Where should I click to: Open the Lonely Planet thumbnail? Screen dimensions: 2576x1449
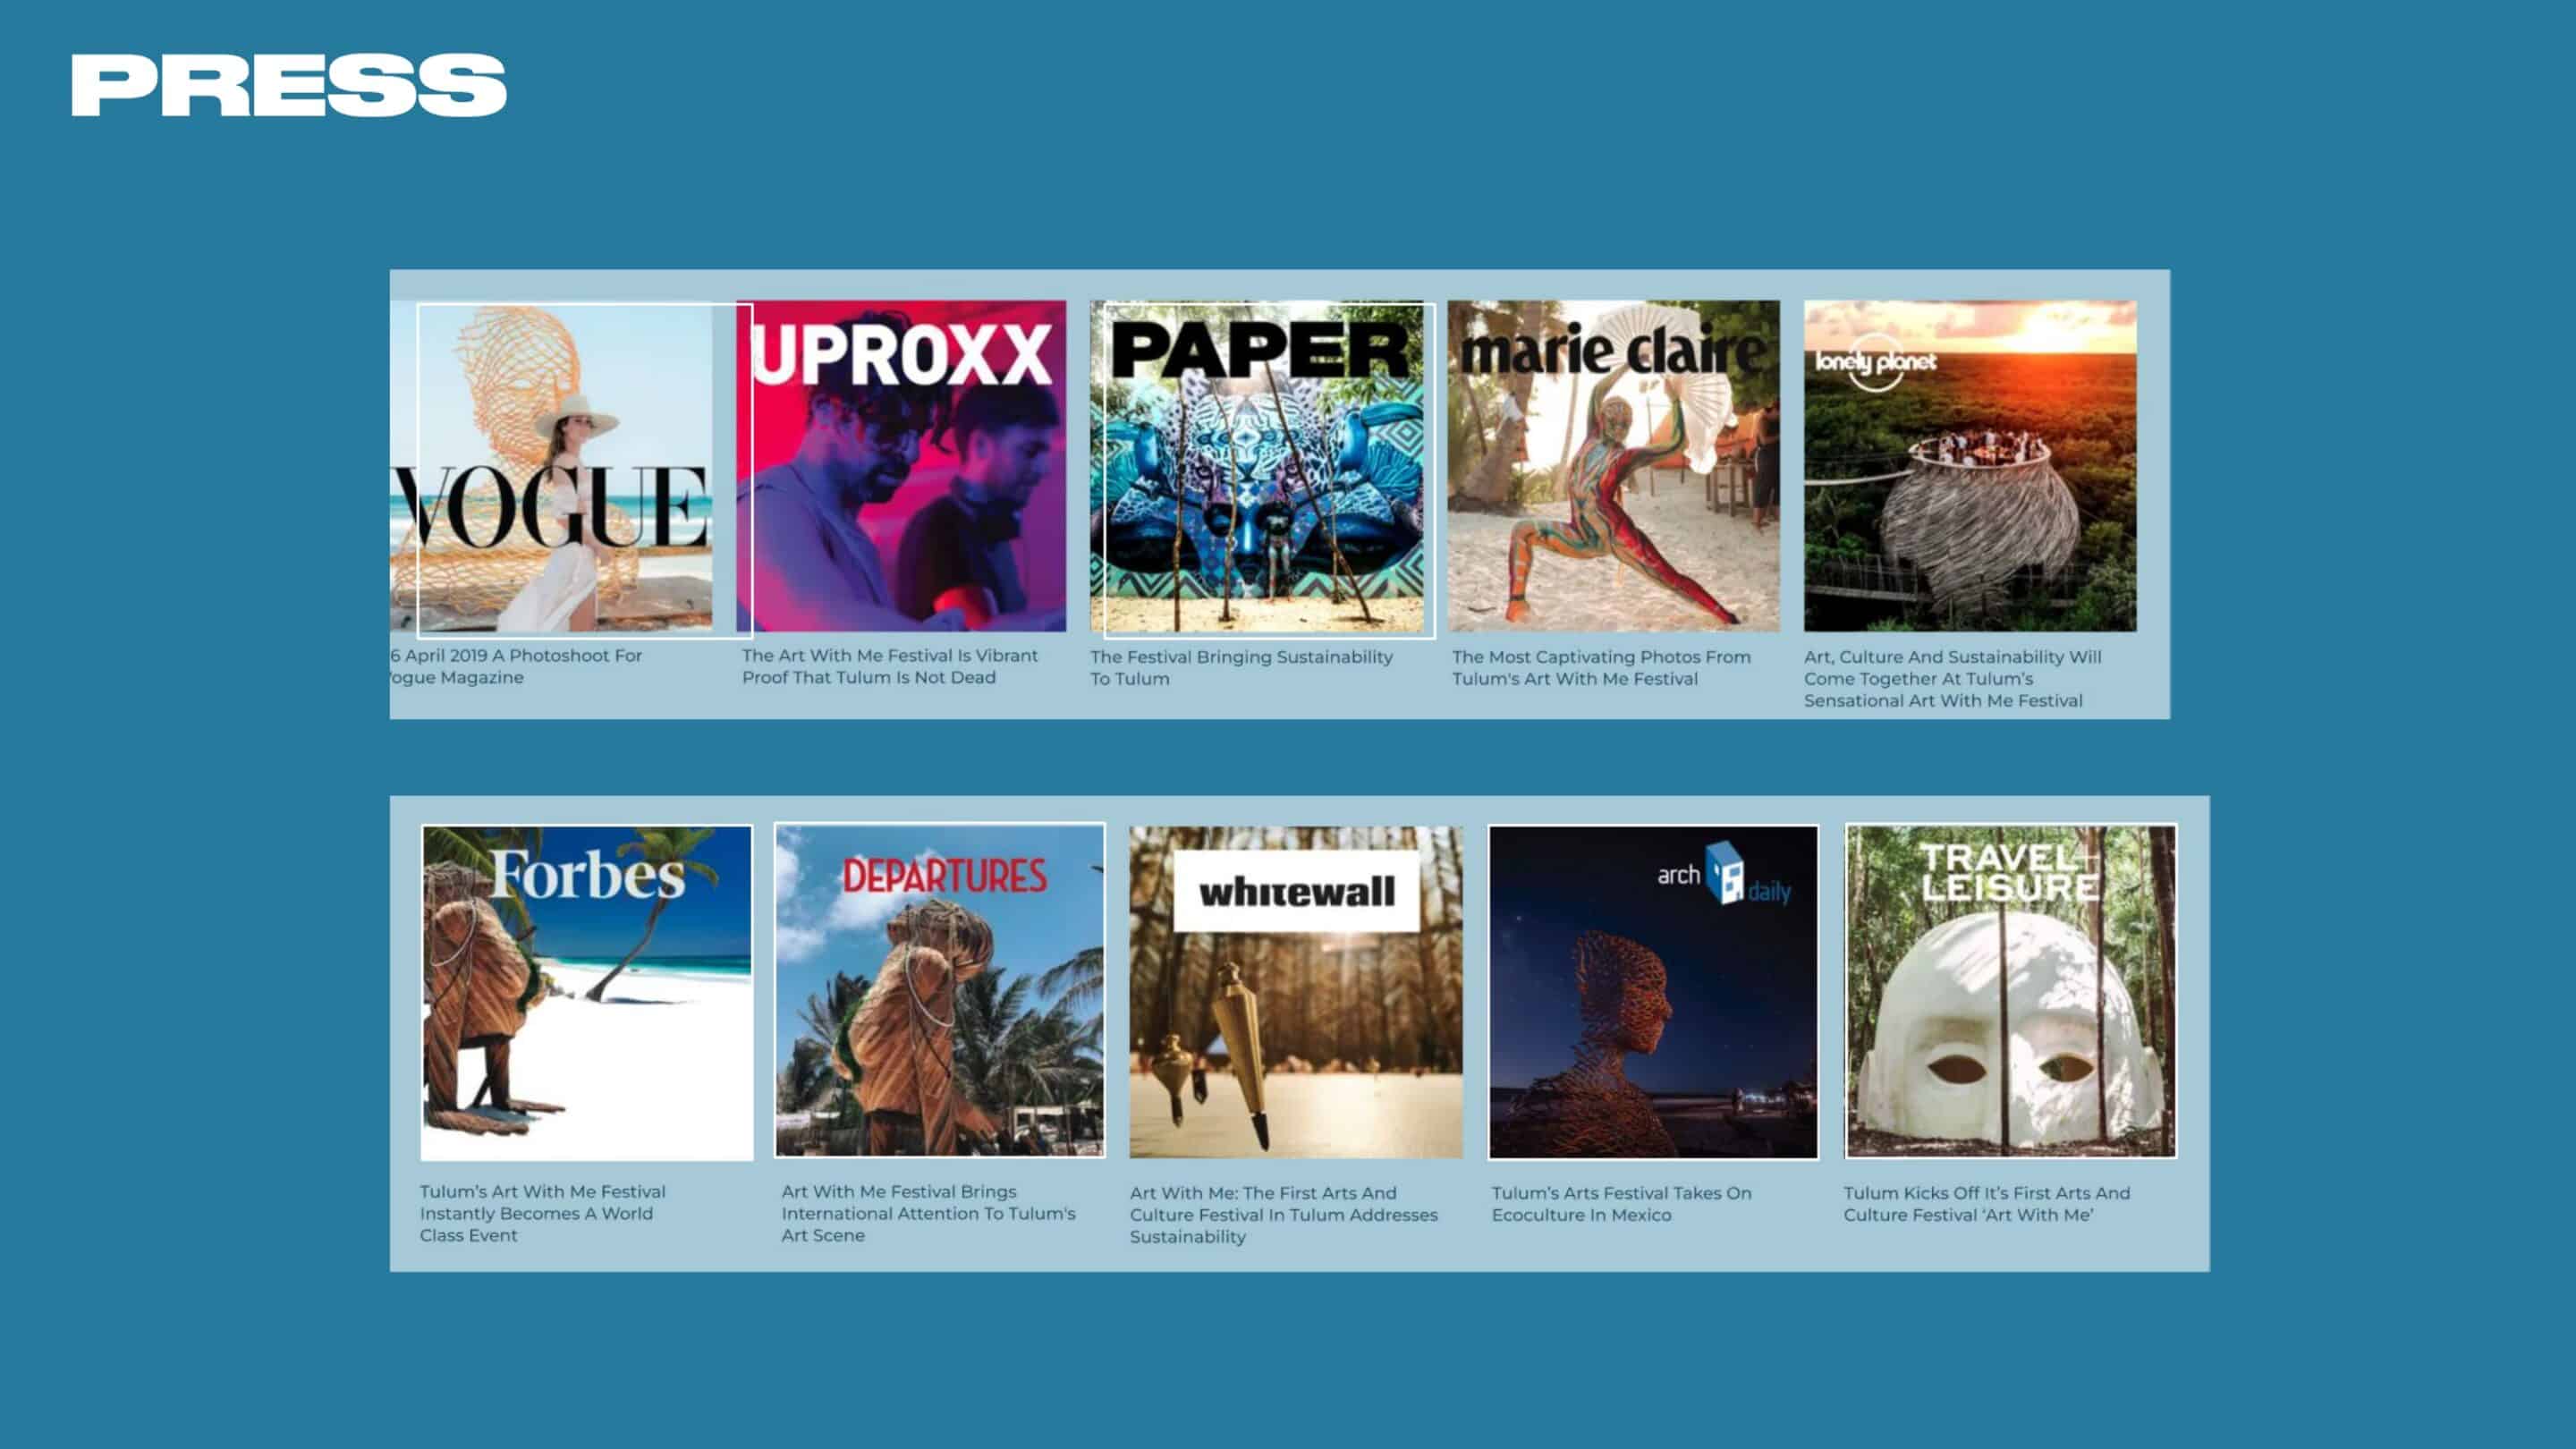[1970, 466]
